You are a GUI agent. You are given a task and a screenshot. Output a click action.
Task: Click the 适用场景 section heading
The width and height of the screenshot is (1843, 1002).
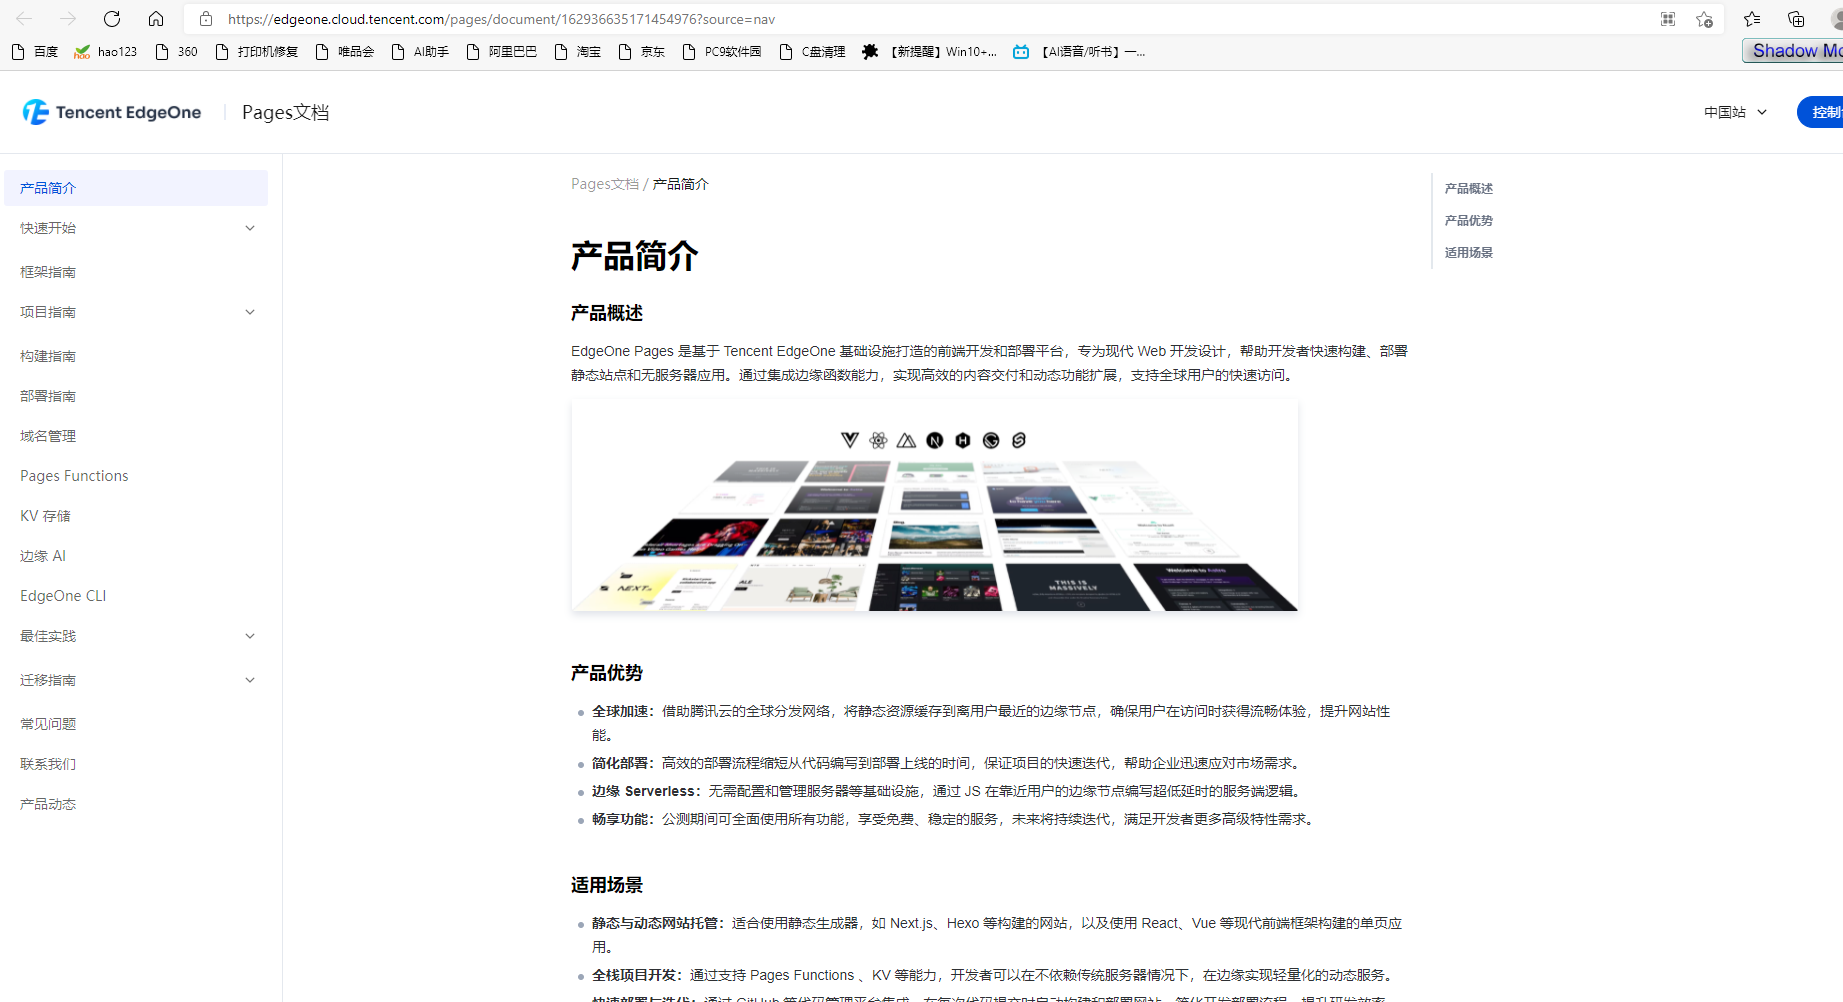click(x=607, y=885)
